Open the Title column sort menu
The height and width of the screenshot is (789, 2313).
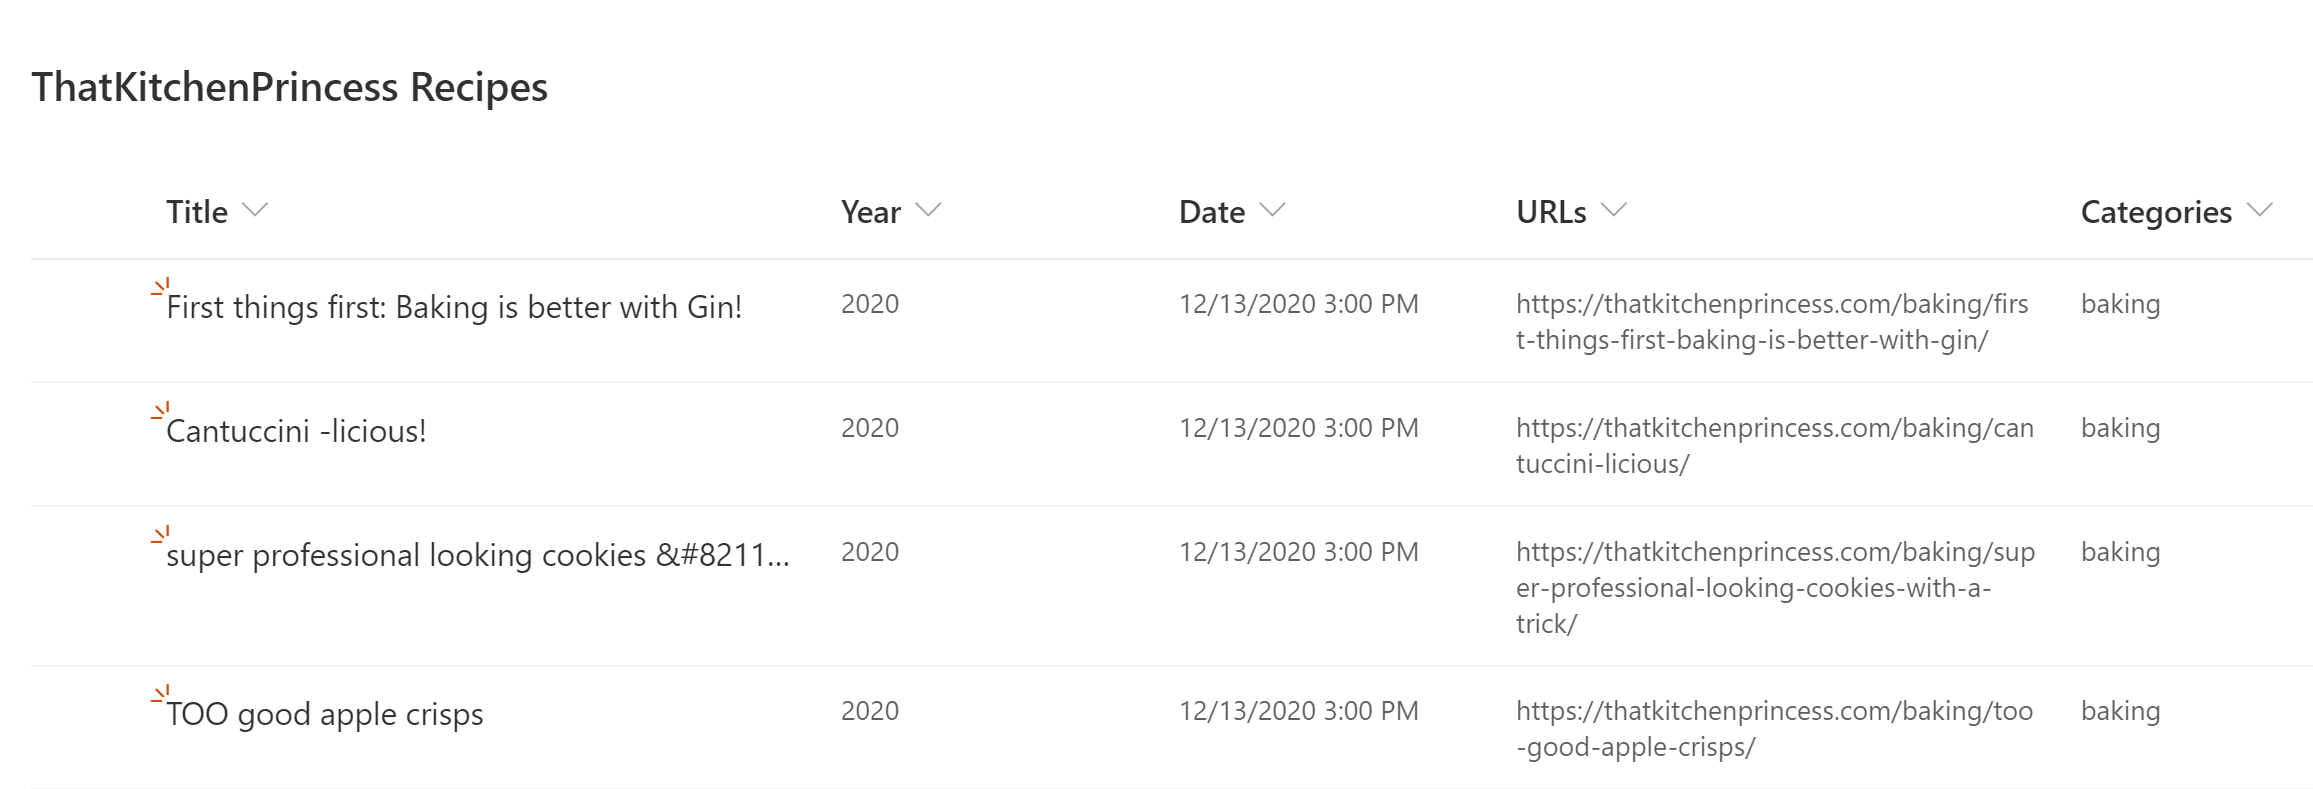256,210
